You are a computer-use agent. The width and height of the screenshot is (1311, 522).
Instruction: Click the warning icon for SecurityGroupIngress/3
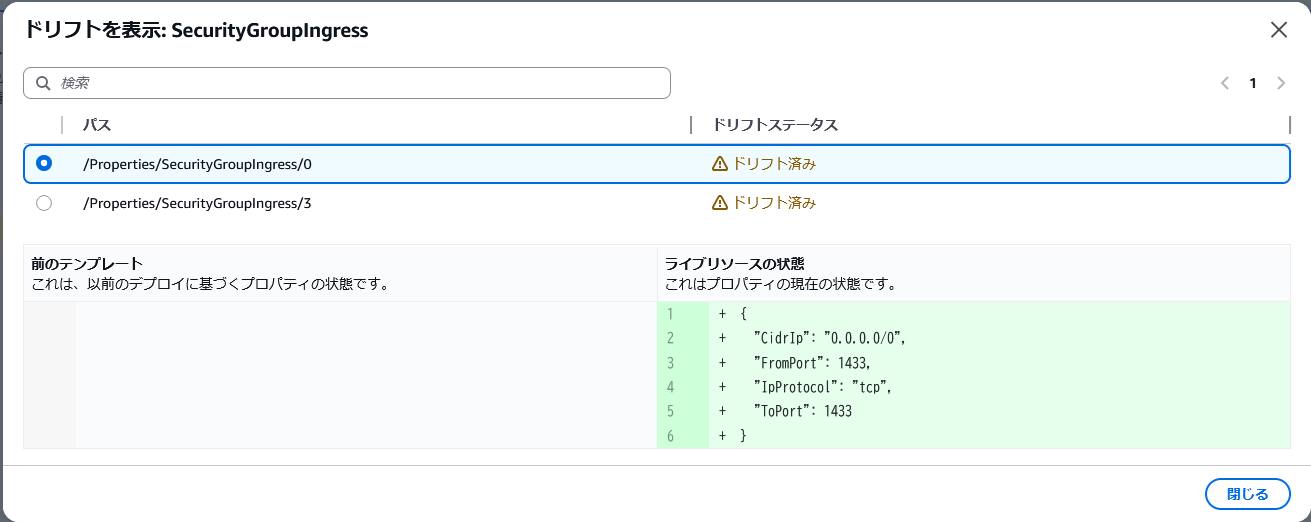pyautogui.click(x=719, y=203)
